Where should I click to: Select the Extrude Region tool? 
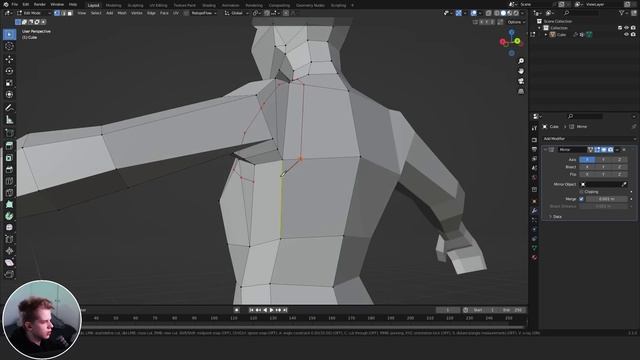9,146
